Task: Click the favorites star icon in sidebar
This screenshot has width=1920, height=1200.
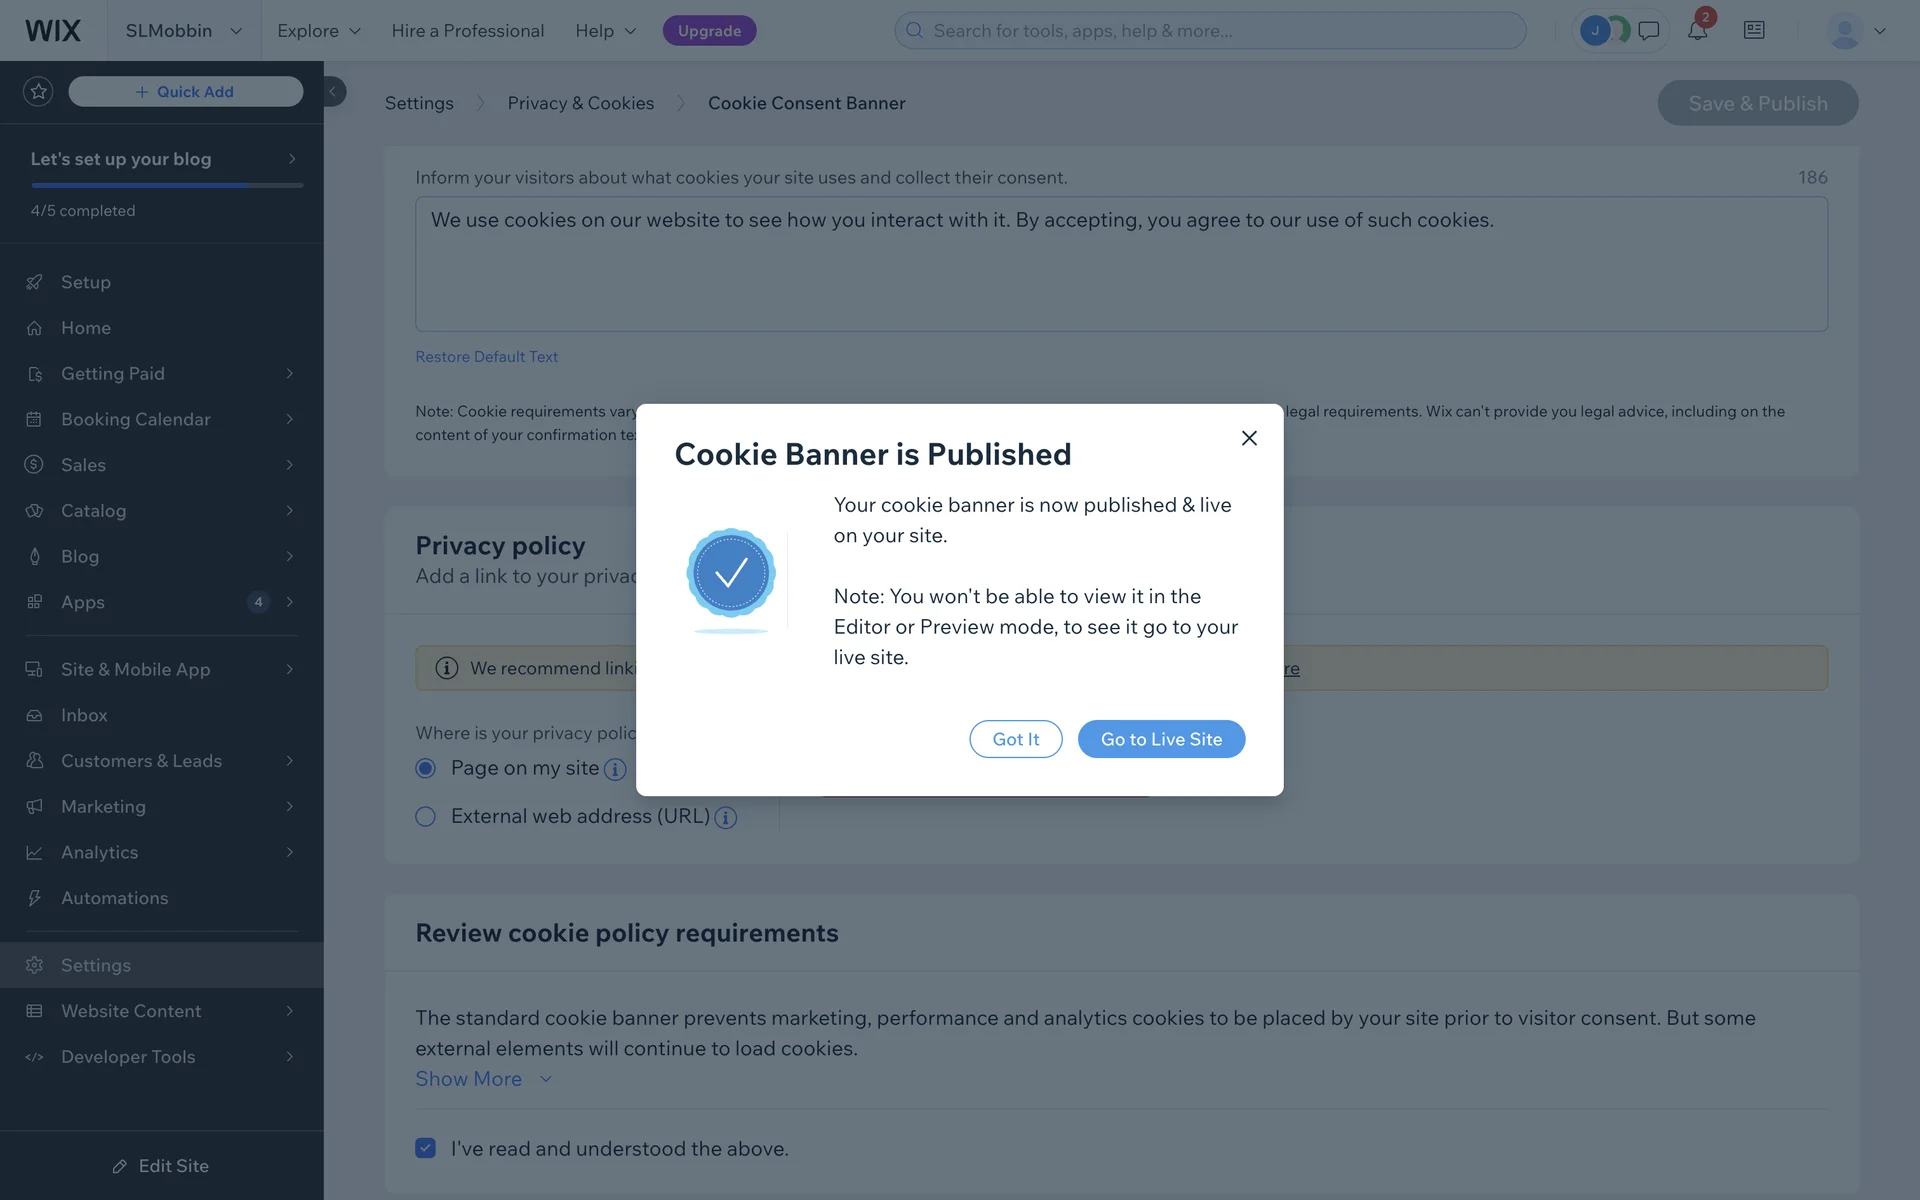Action: point(38,91)
